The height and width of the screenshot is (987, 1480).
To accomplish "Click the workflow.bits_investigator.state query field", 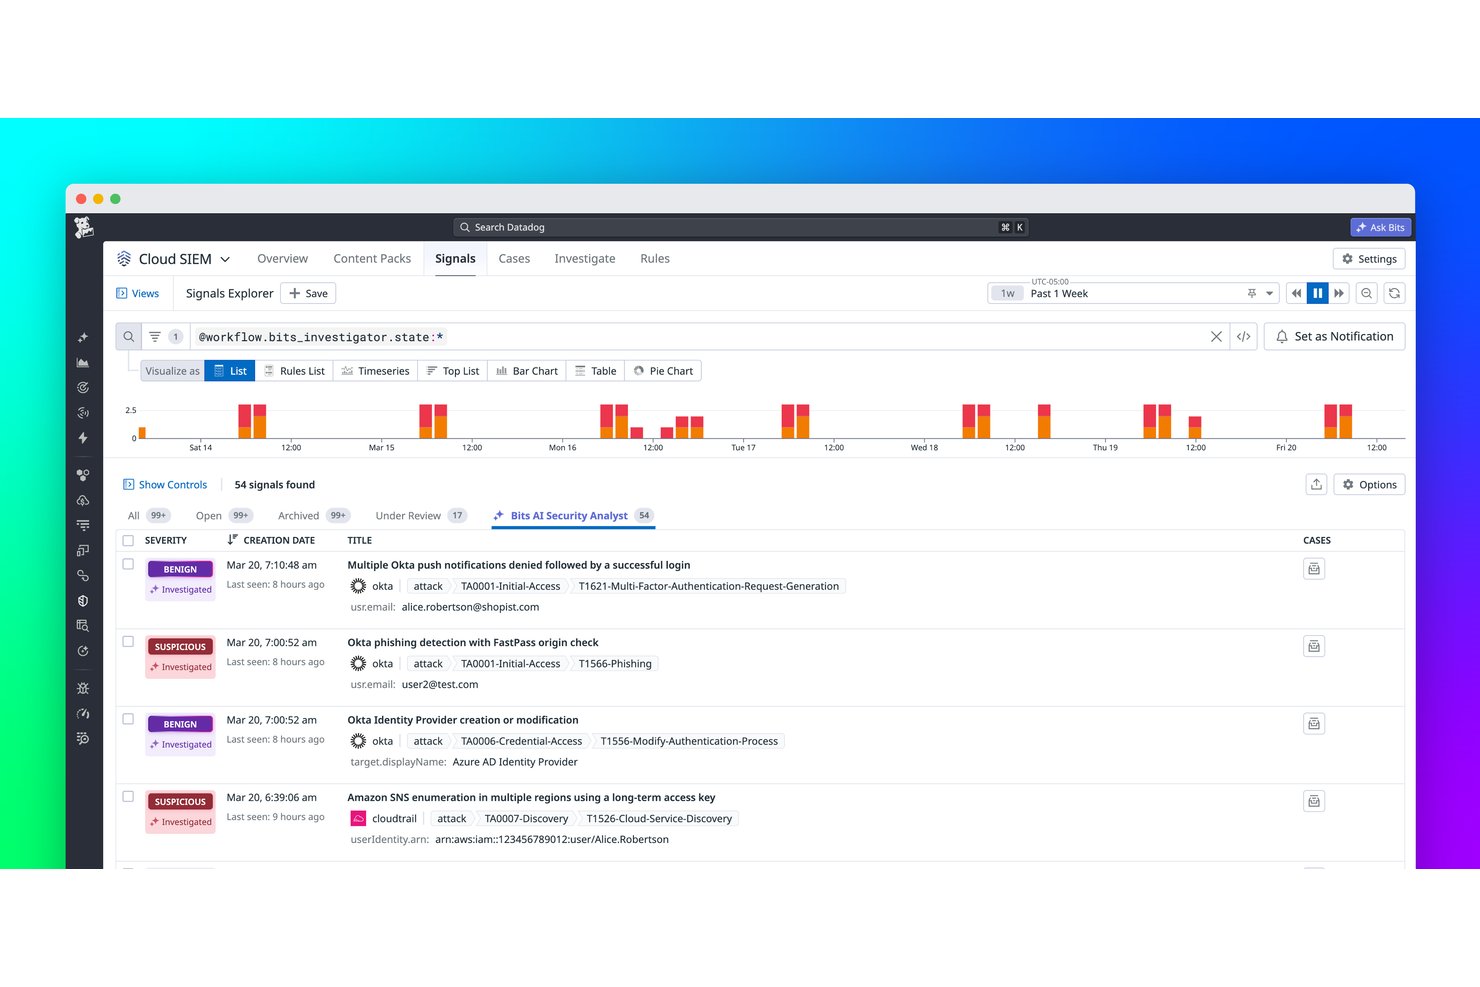I will click(x=700, y=337).
